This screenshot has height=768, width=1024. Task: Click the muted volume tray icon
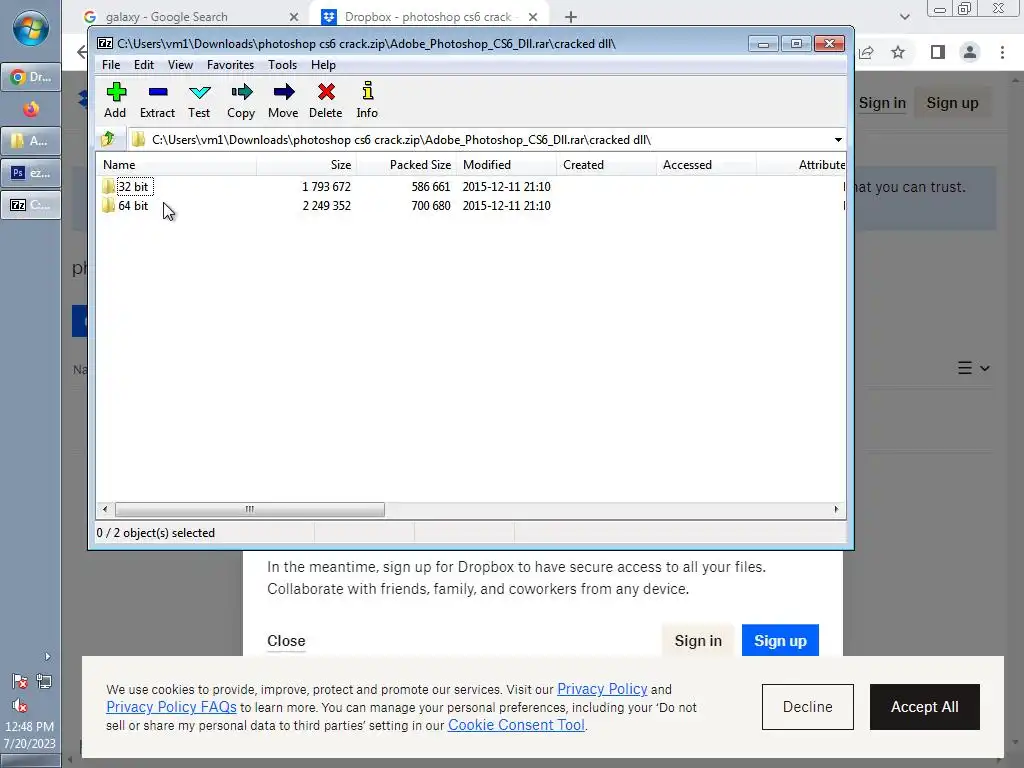20,706
